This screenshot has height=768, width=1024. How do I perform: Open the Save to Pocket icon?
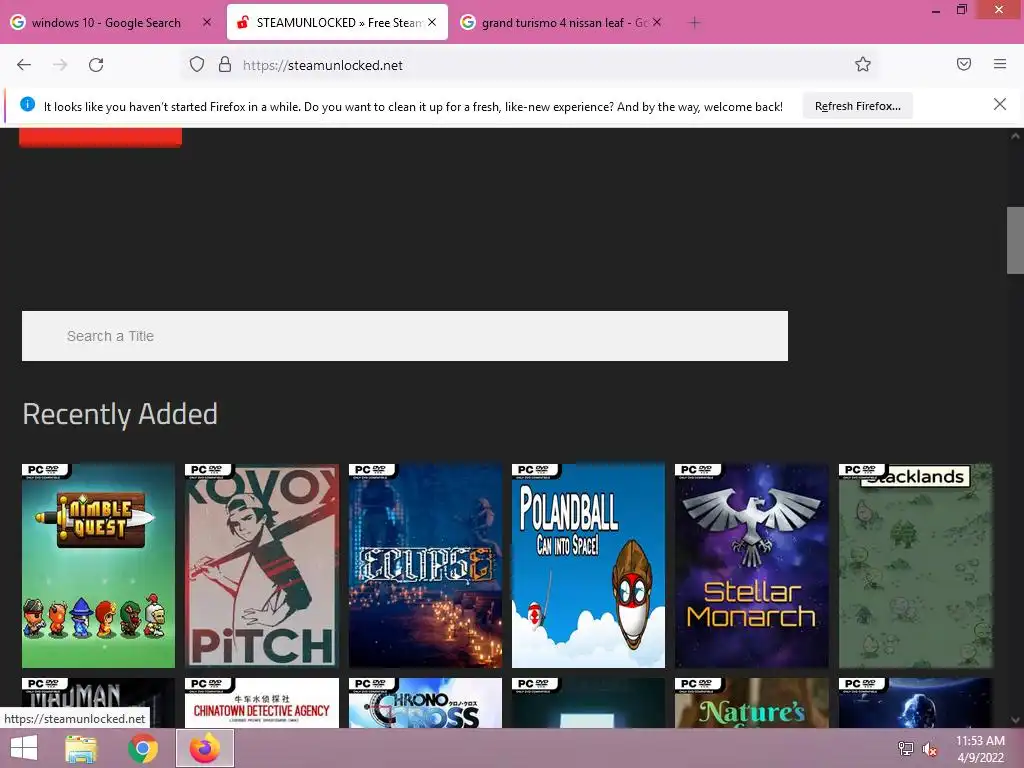coord(964,64)
